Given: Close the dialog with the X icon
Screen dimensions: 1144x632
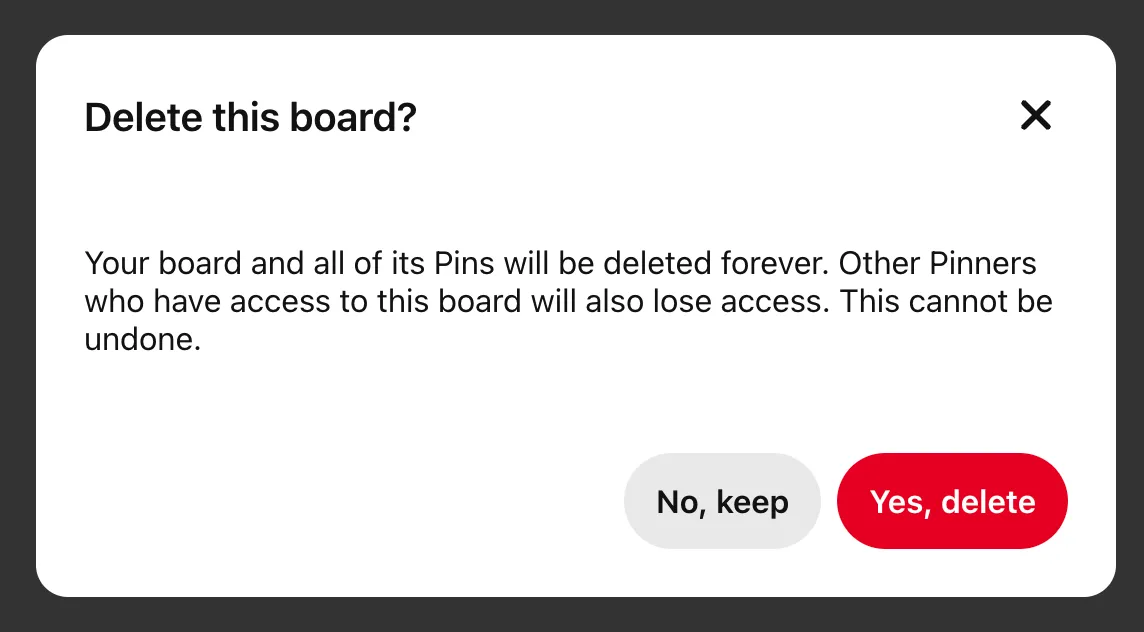Looking at the screenshot, I should pyautogui.click(x=1035, y=116).
